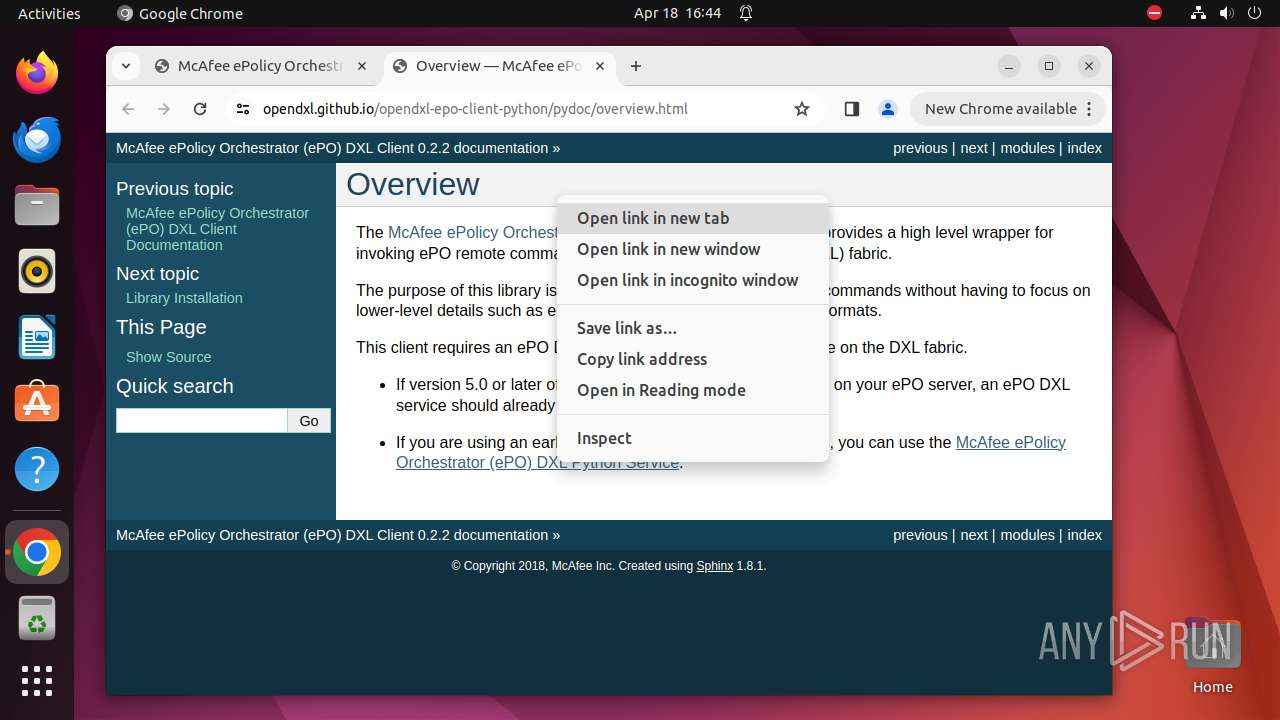Viewport: 1280px width, 720px height.
Task: Click the Home desktop icon
Action: point(1212,658)
